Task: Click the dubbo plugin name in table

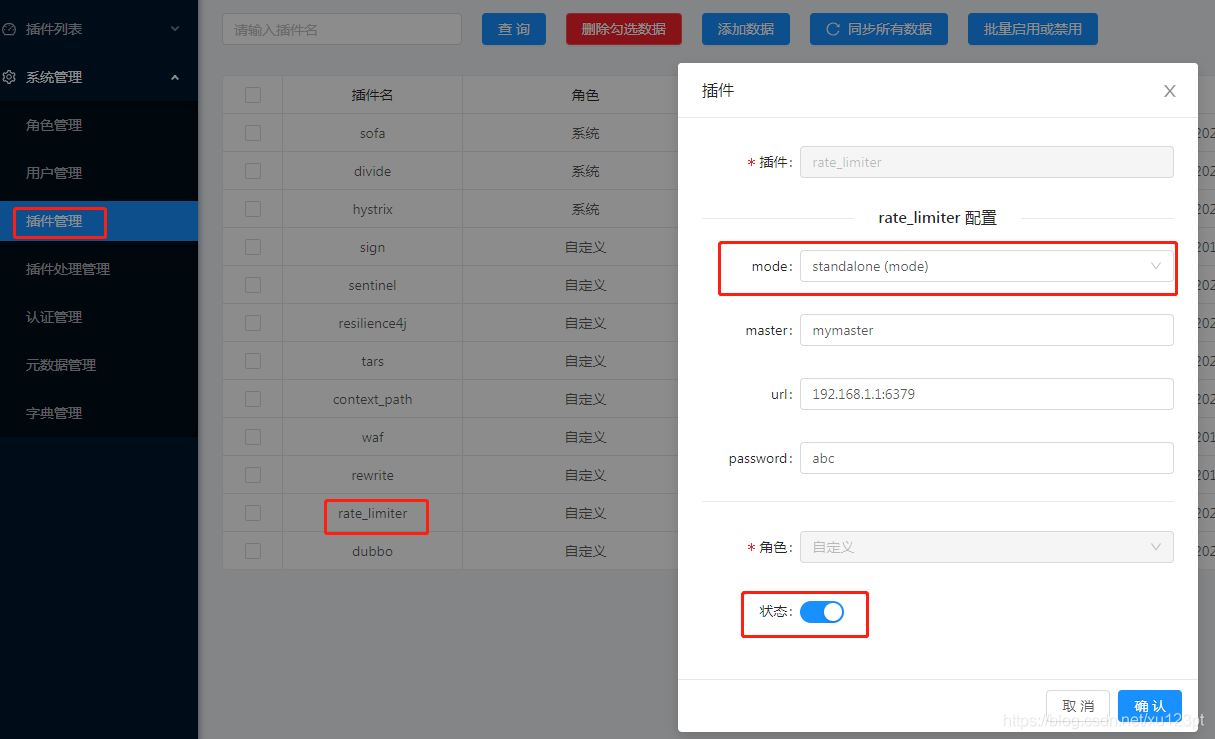Action: [373, 551]
